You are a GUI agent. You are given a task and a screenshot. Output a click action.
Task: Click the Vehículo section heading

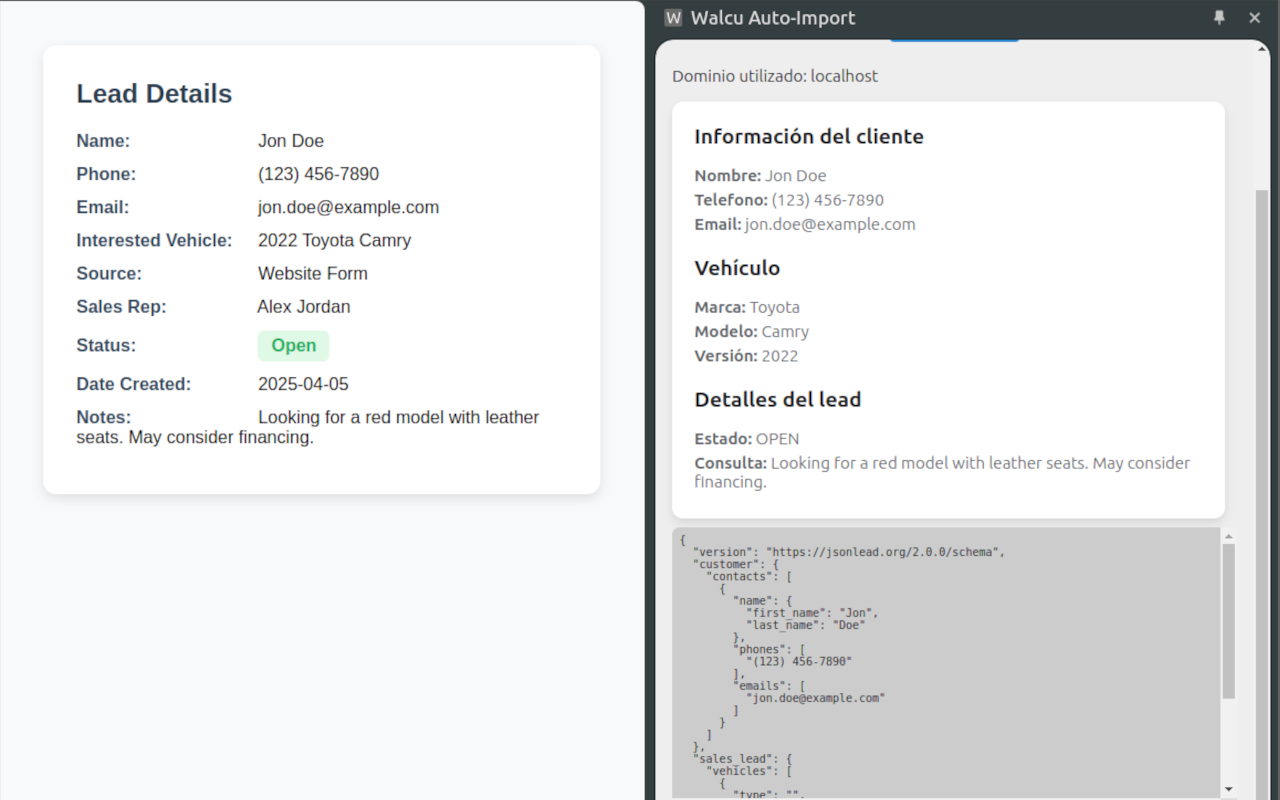(x=737, y=268)
